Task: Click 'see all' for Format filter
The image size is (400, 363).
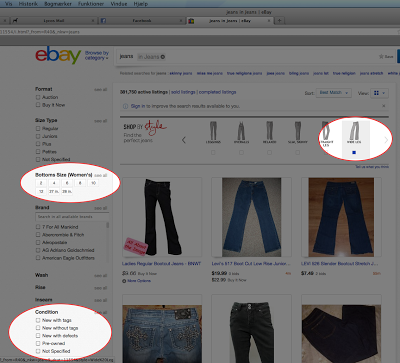Action: (x=100, y=90)
